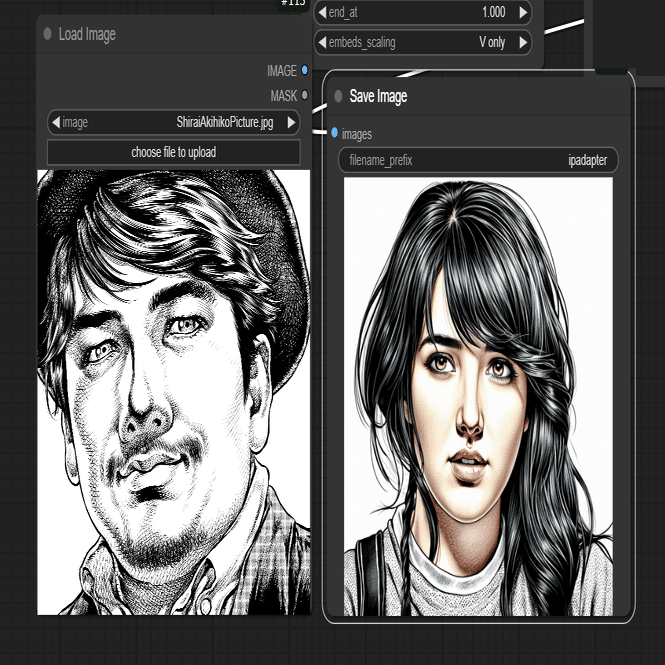Click the images input connector

334,133
